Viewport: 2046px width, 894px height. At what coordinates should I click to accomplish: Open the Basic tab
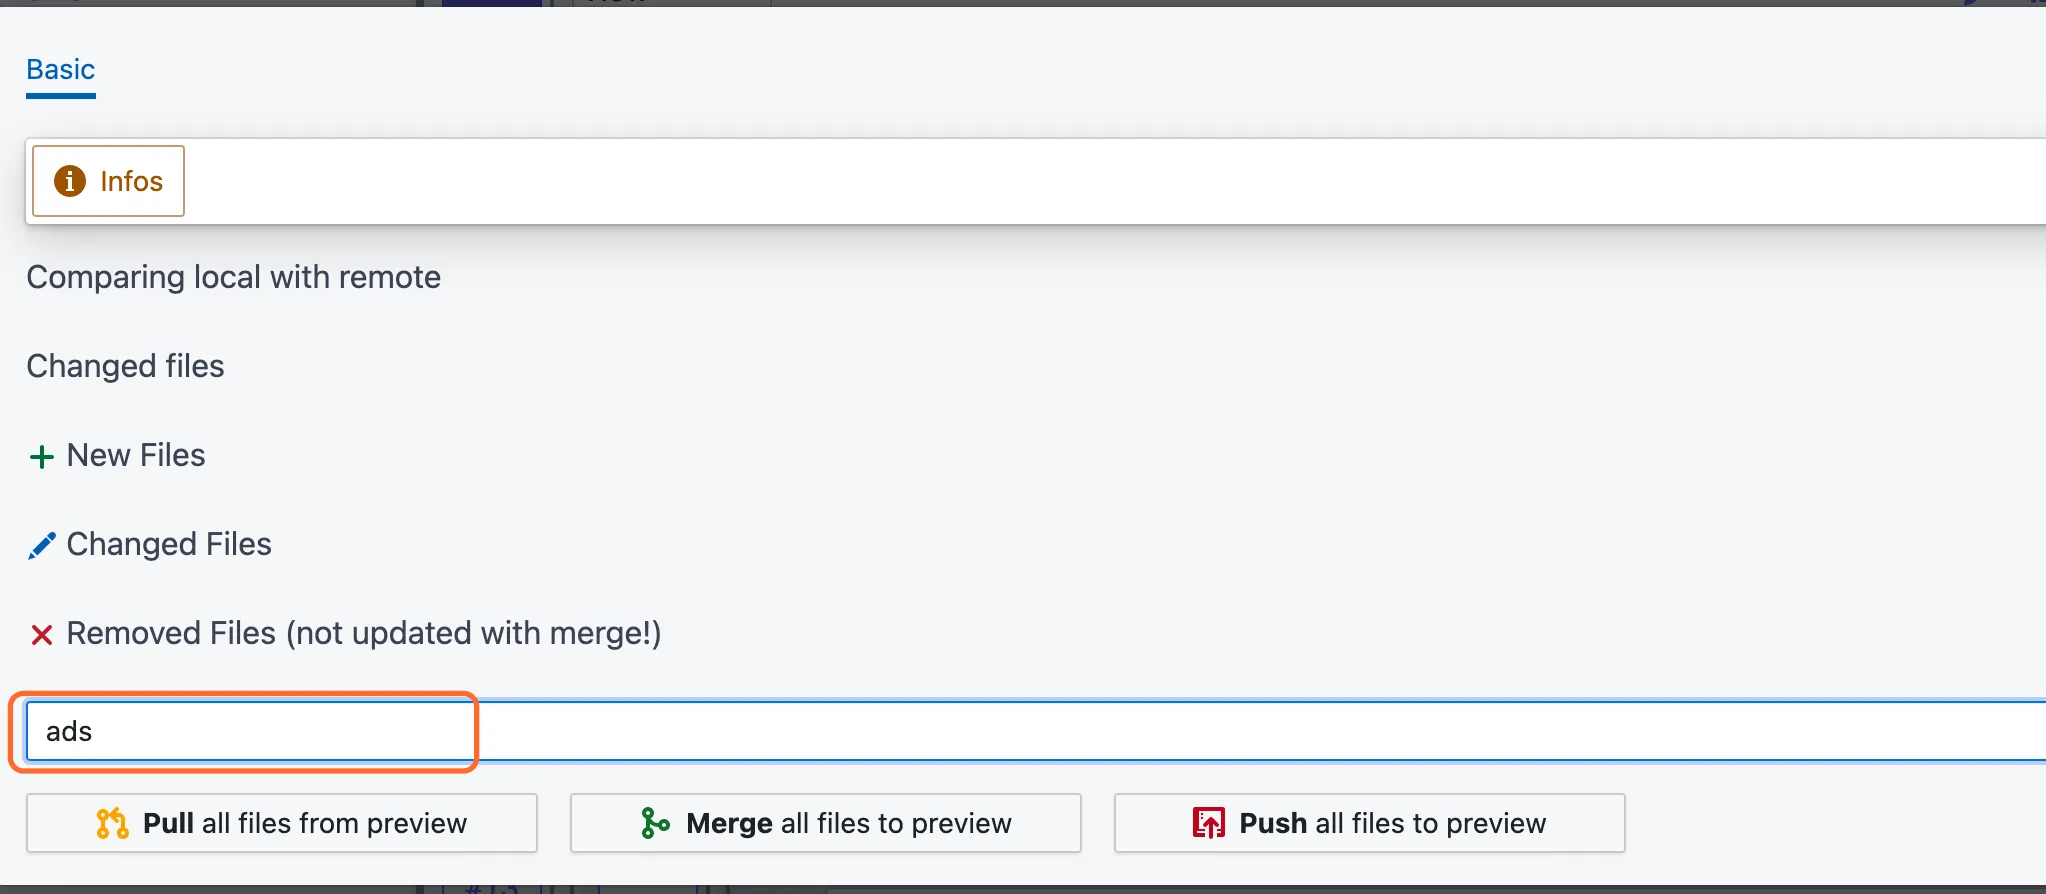tap(60, 70)
